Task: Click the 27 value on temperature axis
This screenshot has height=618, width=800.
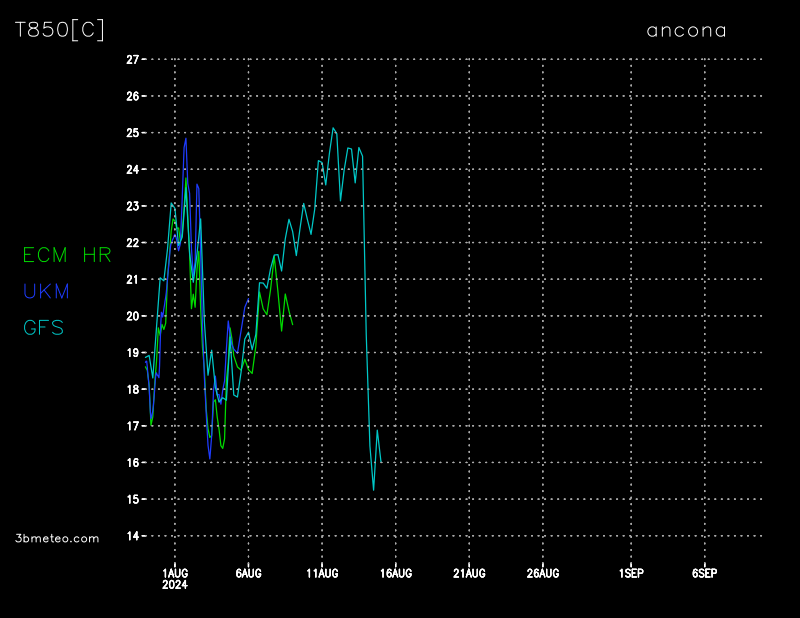Action: [x=132, y=59]
